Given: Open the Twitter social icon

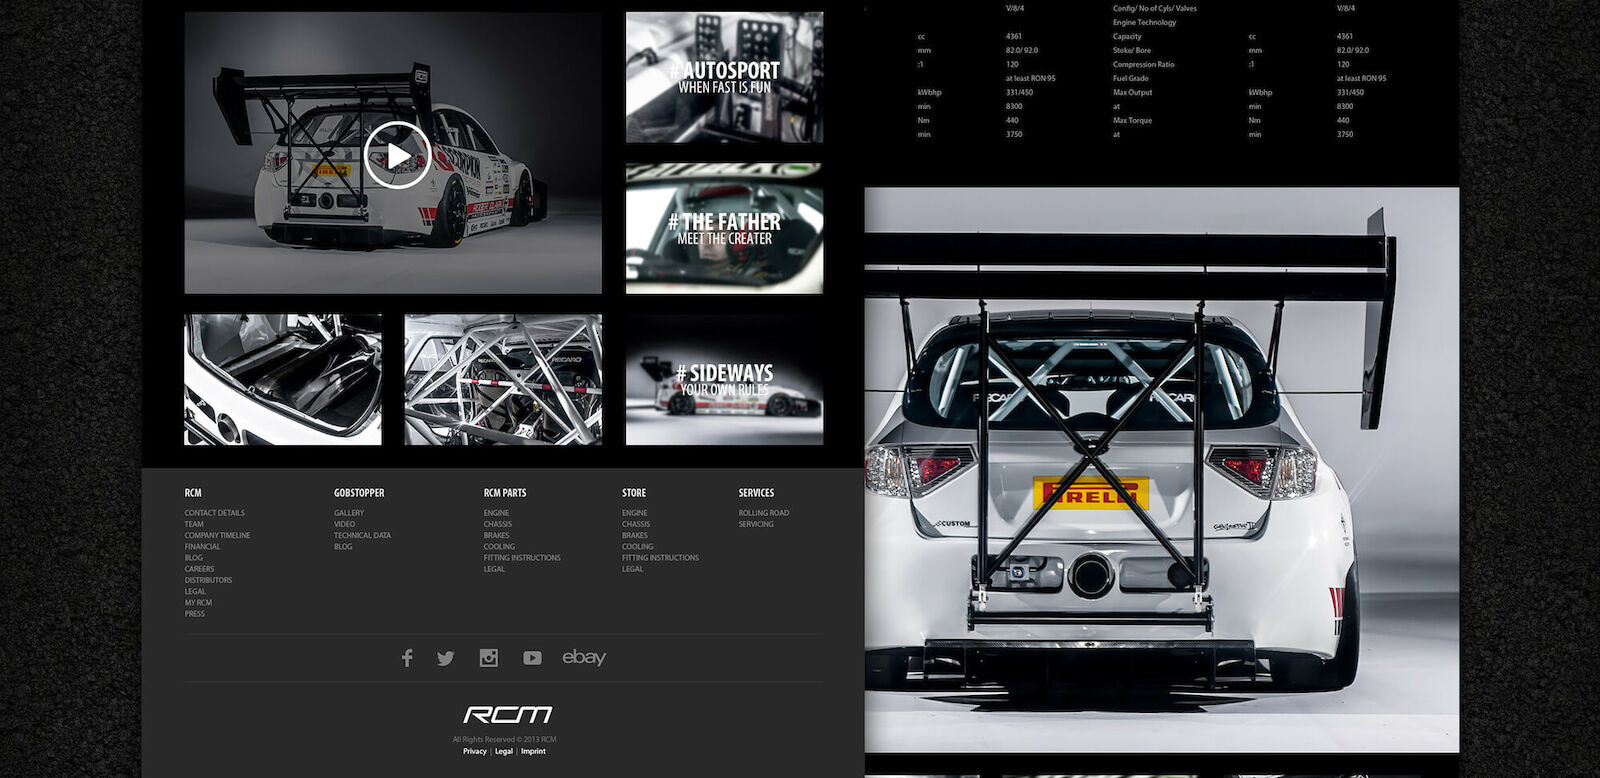Looking at the screenshot, I should (x=446, y=657).
